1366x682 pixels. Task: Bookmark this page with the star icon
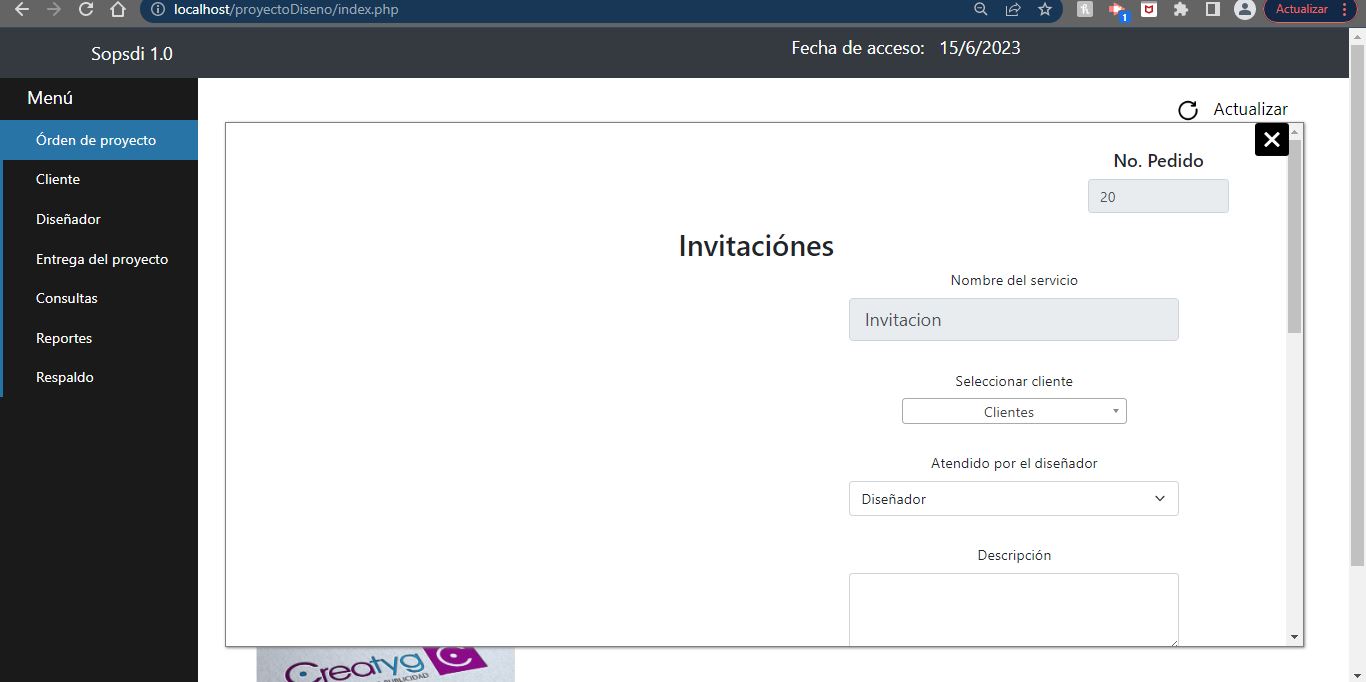pos(1045,10)
